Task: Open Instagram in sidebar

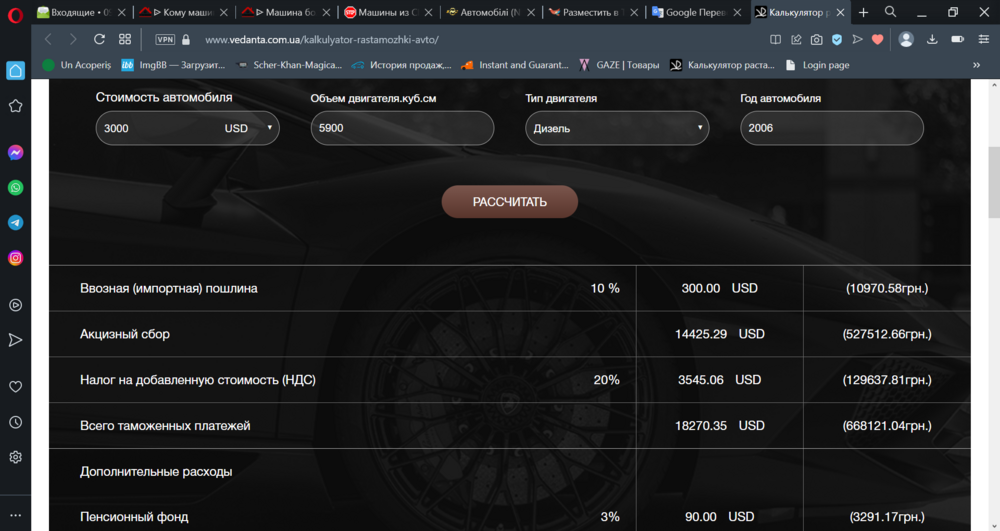Action: click(x=15, y=258)
